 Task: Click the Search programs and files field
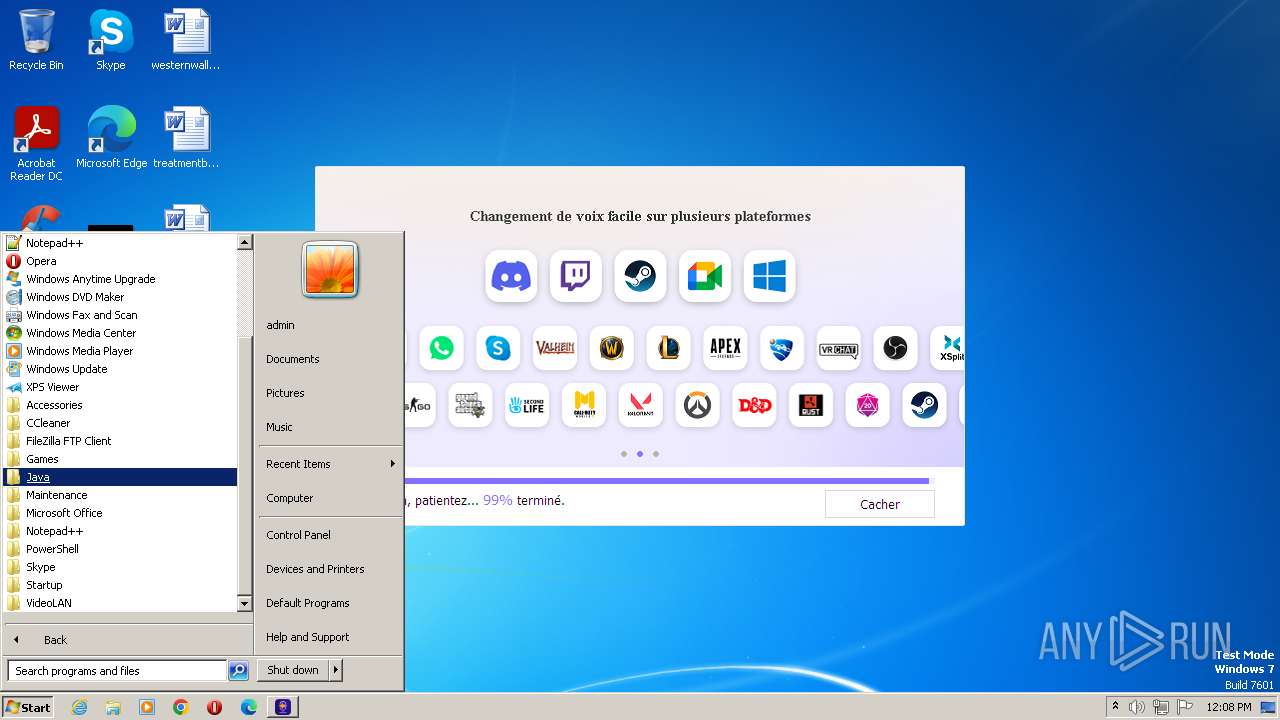117,671
